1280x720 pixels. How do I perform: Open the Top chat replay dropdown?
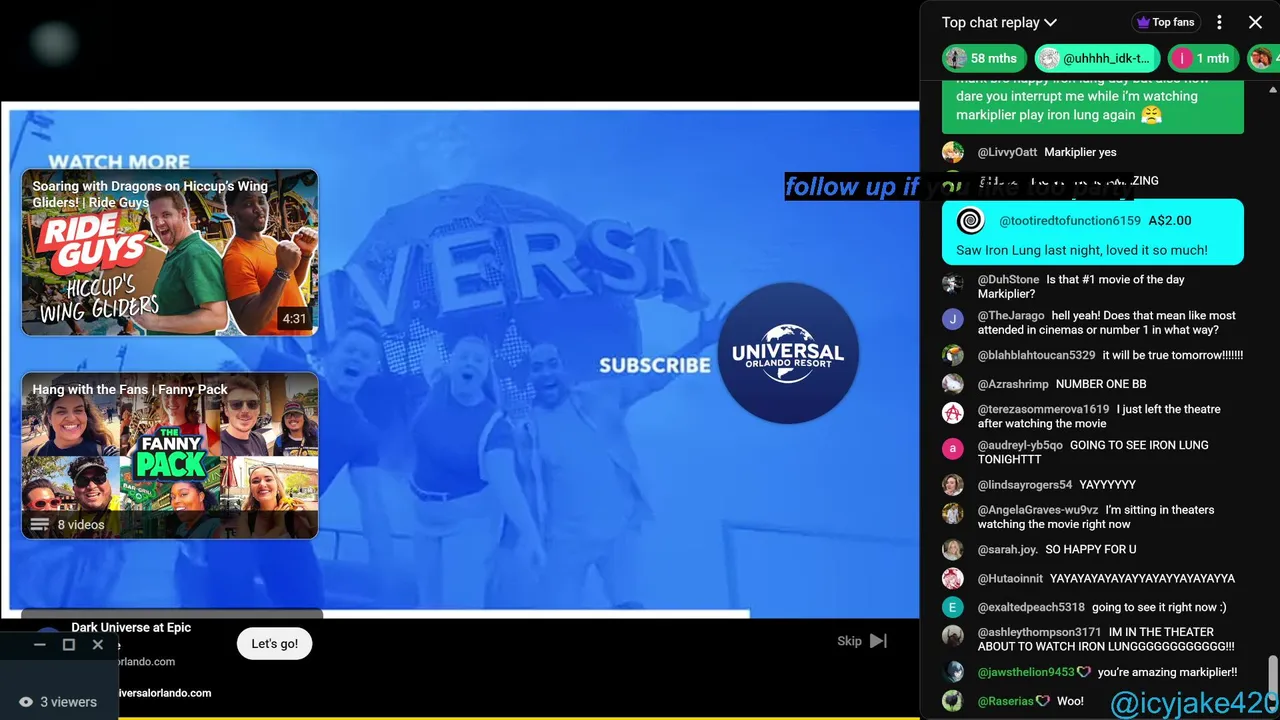pyautogui.click(x=999, y=22)
